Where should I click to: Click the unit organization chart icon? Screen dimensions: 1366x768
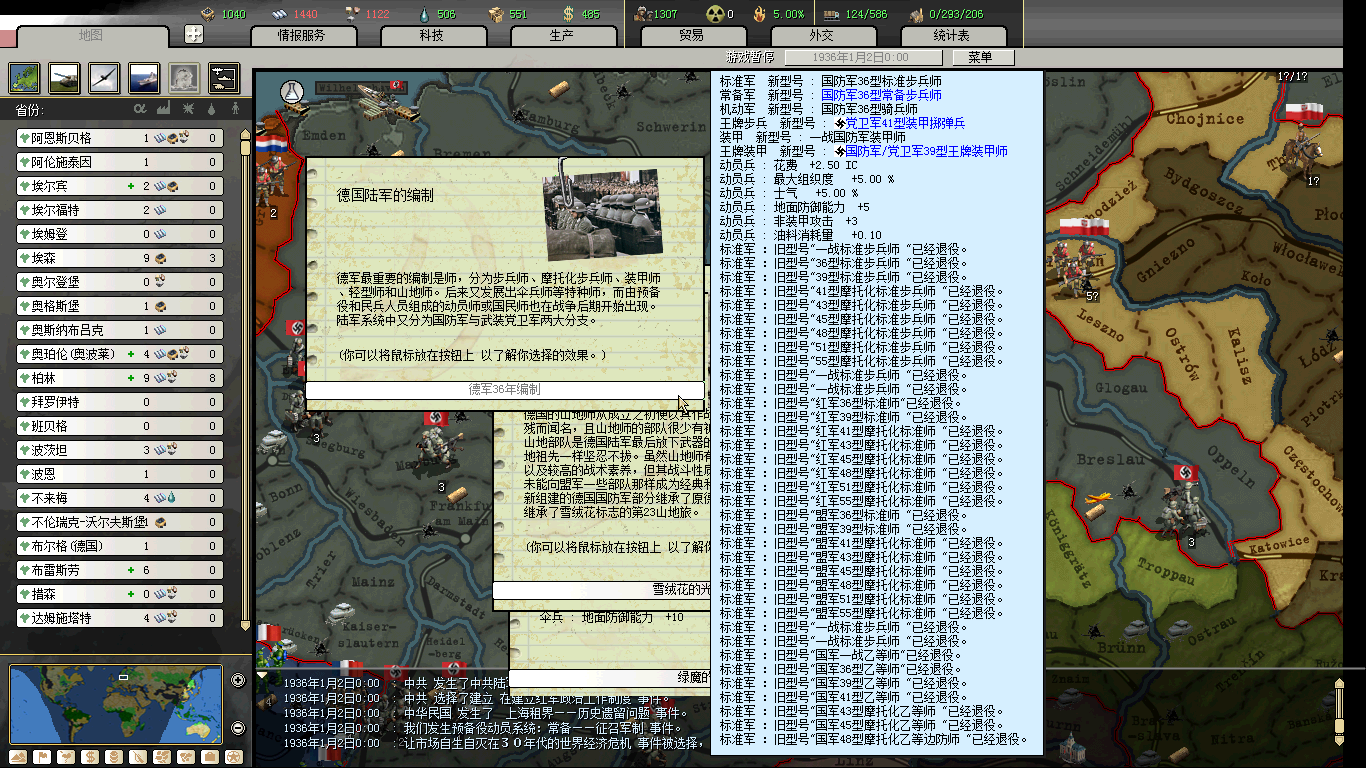click(223, 77)
